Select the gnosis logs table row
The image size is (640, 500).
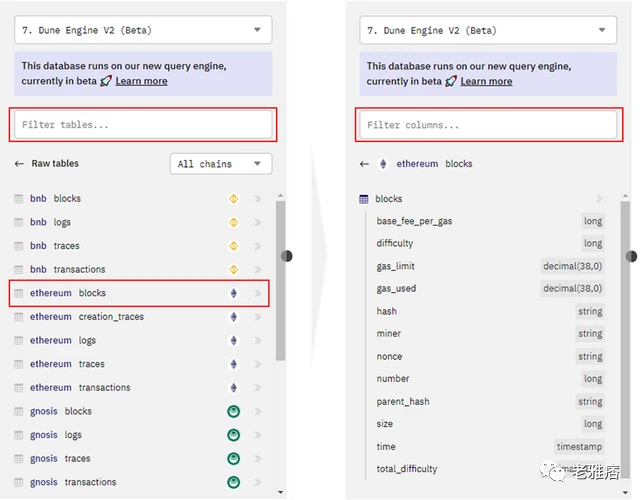coord(139,435)
